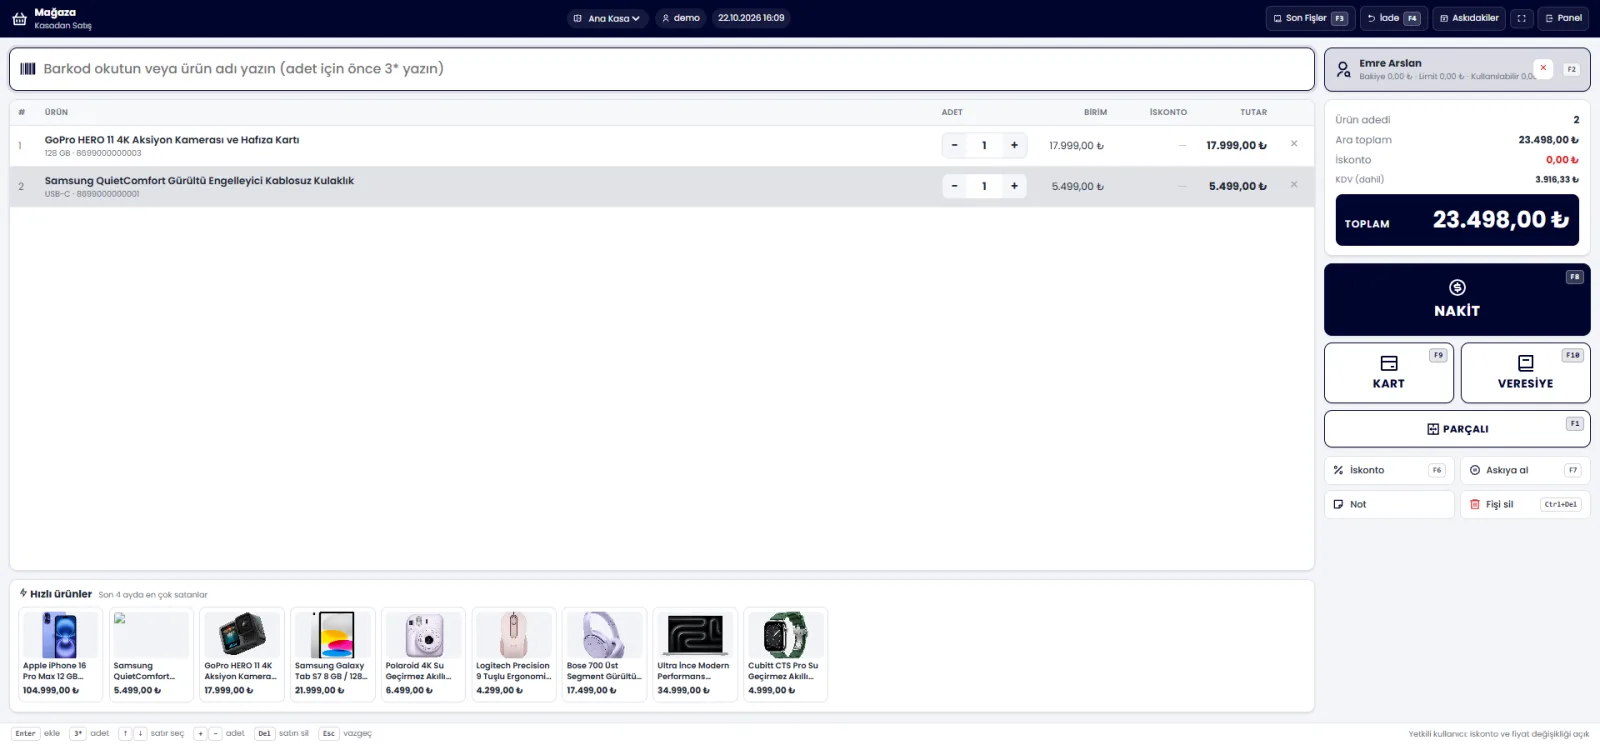The height and width of the screenshot is (745, 1600).
Task: Increase quantity of GoPro HERO 11
Action: [1014, 145]
